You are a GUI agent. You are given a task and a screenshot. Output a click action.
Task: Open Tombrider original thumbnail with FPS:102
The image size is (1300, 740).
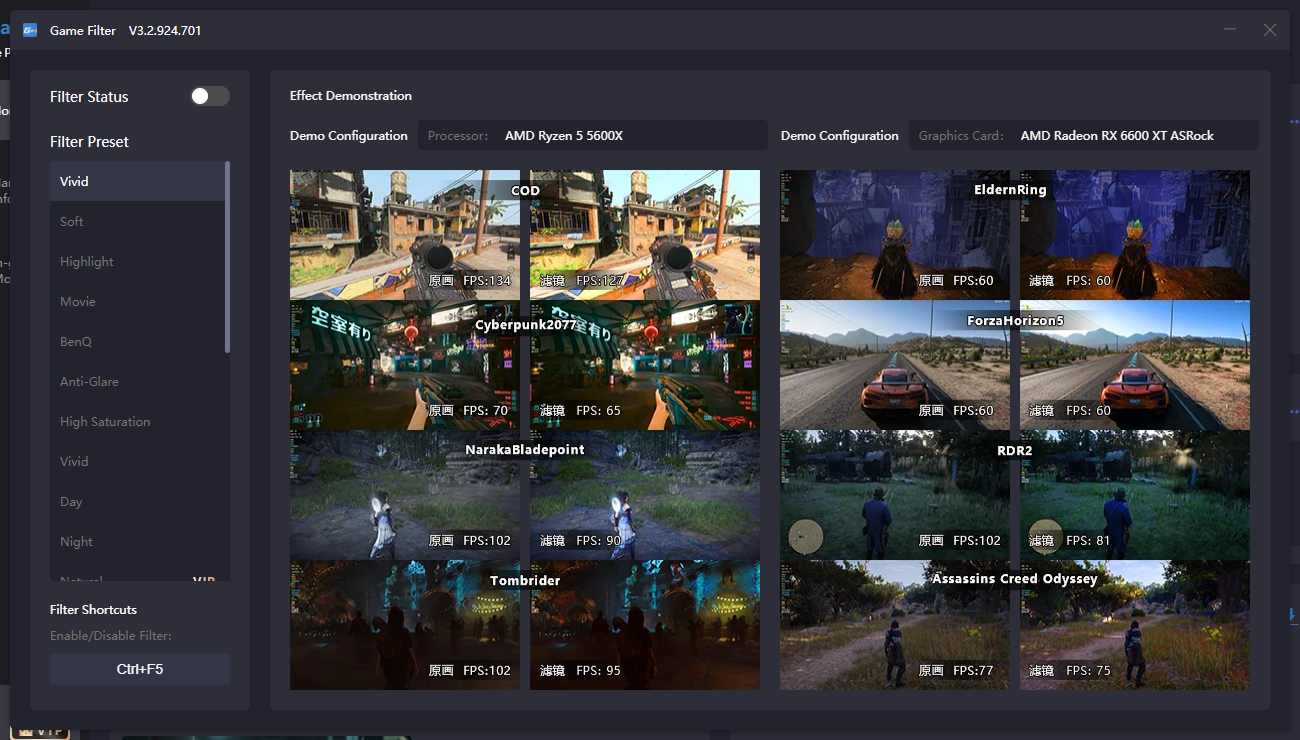click(405, 625)
